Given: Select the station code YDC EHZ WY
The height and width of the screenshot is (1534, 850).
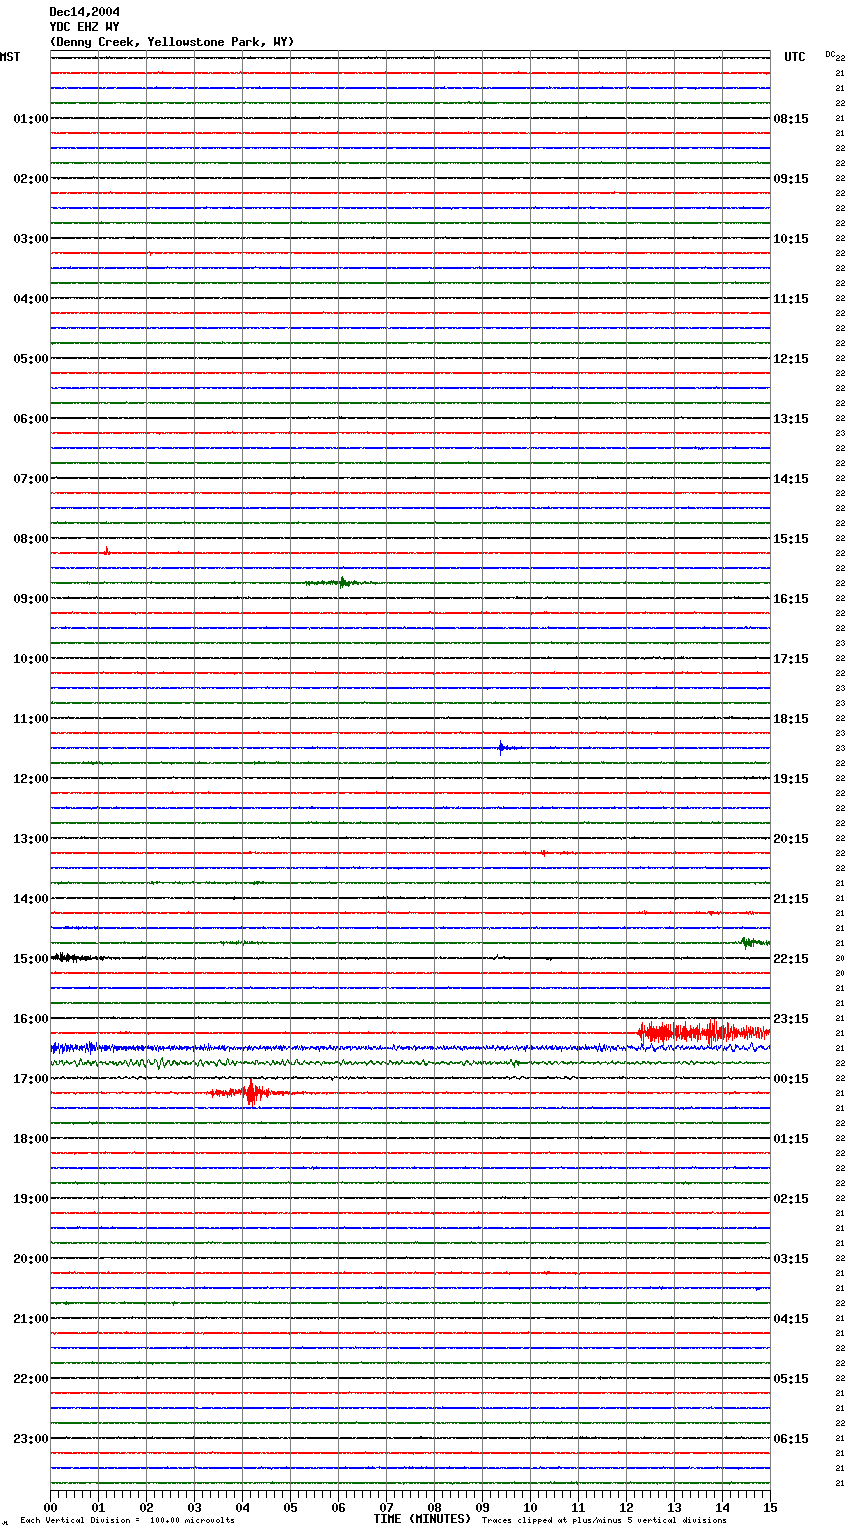Looking at the screenshot, I should [85, 27].
